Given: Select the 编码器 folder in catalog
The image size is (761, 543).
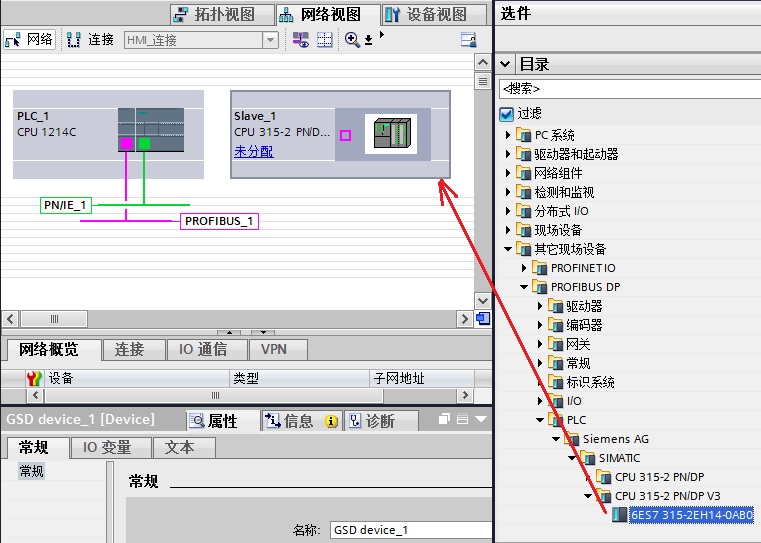Looking at the screenshot, I should (x=584, y=325).
